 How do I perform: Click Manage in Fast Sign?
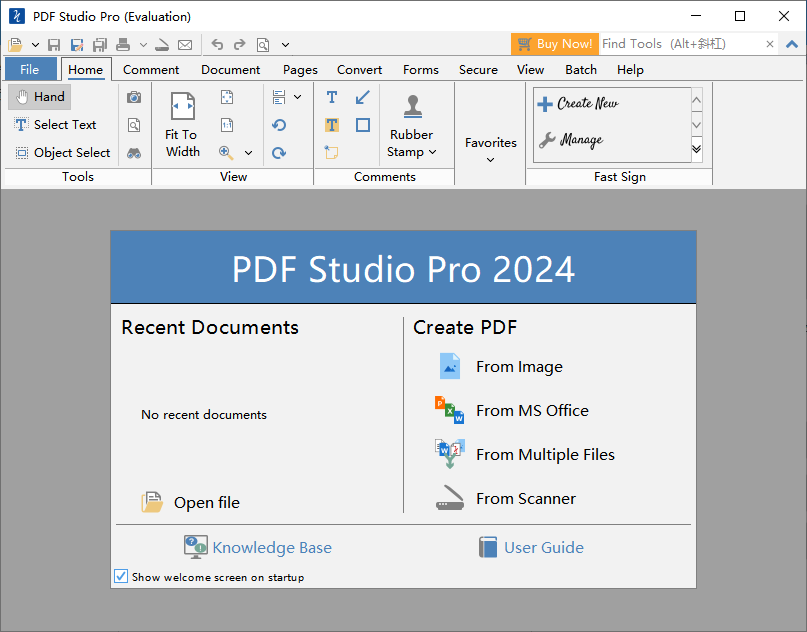(x=571, y=139)
